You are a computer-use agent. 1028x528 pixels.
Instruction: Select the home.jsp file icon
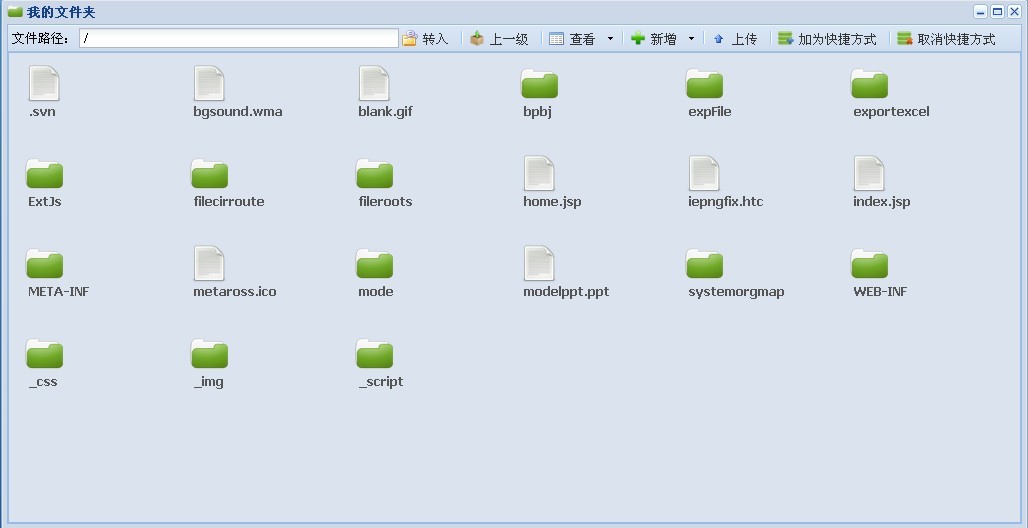(x=540, y=173)
